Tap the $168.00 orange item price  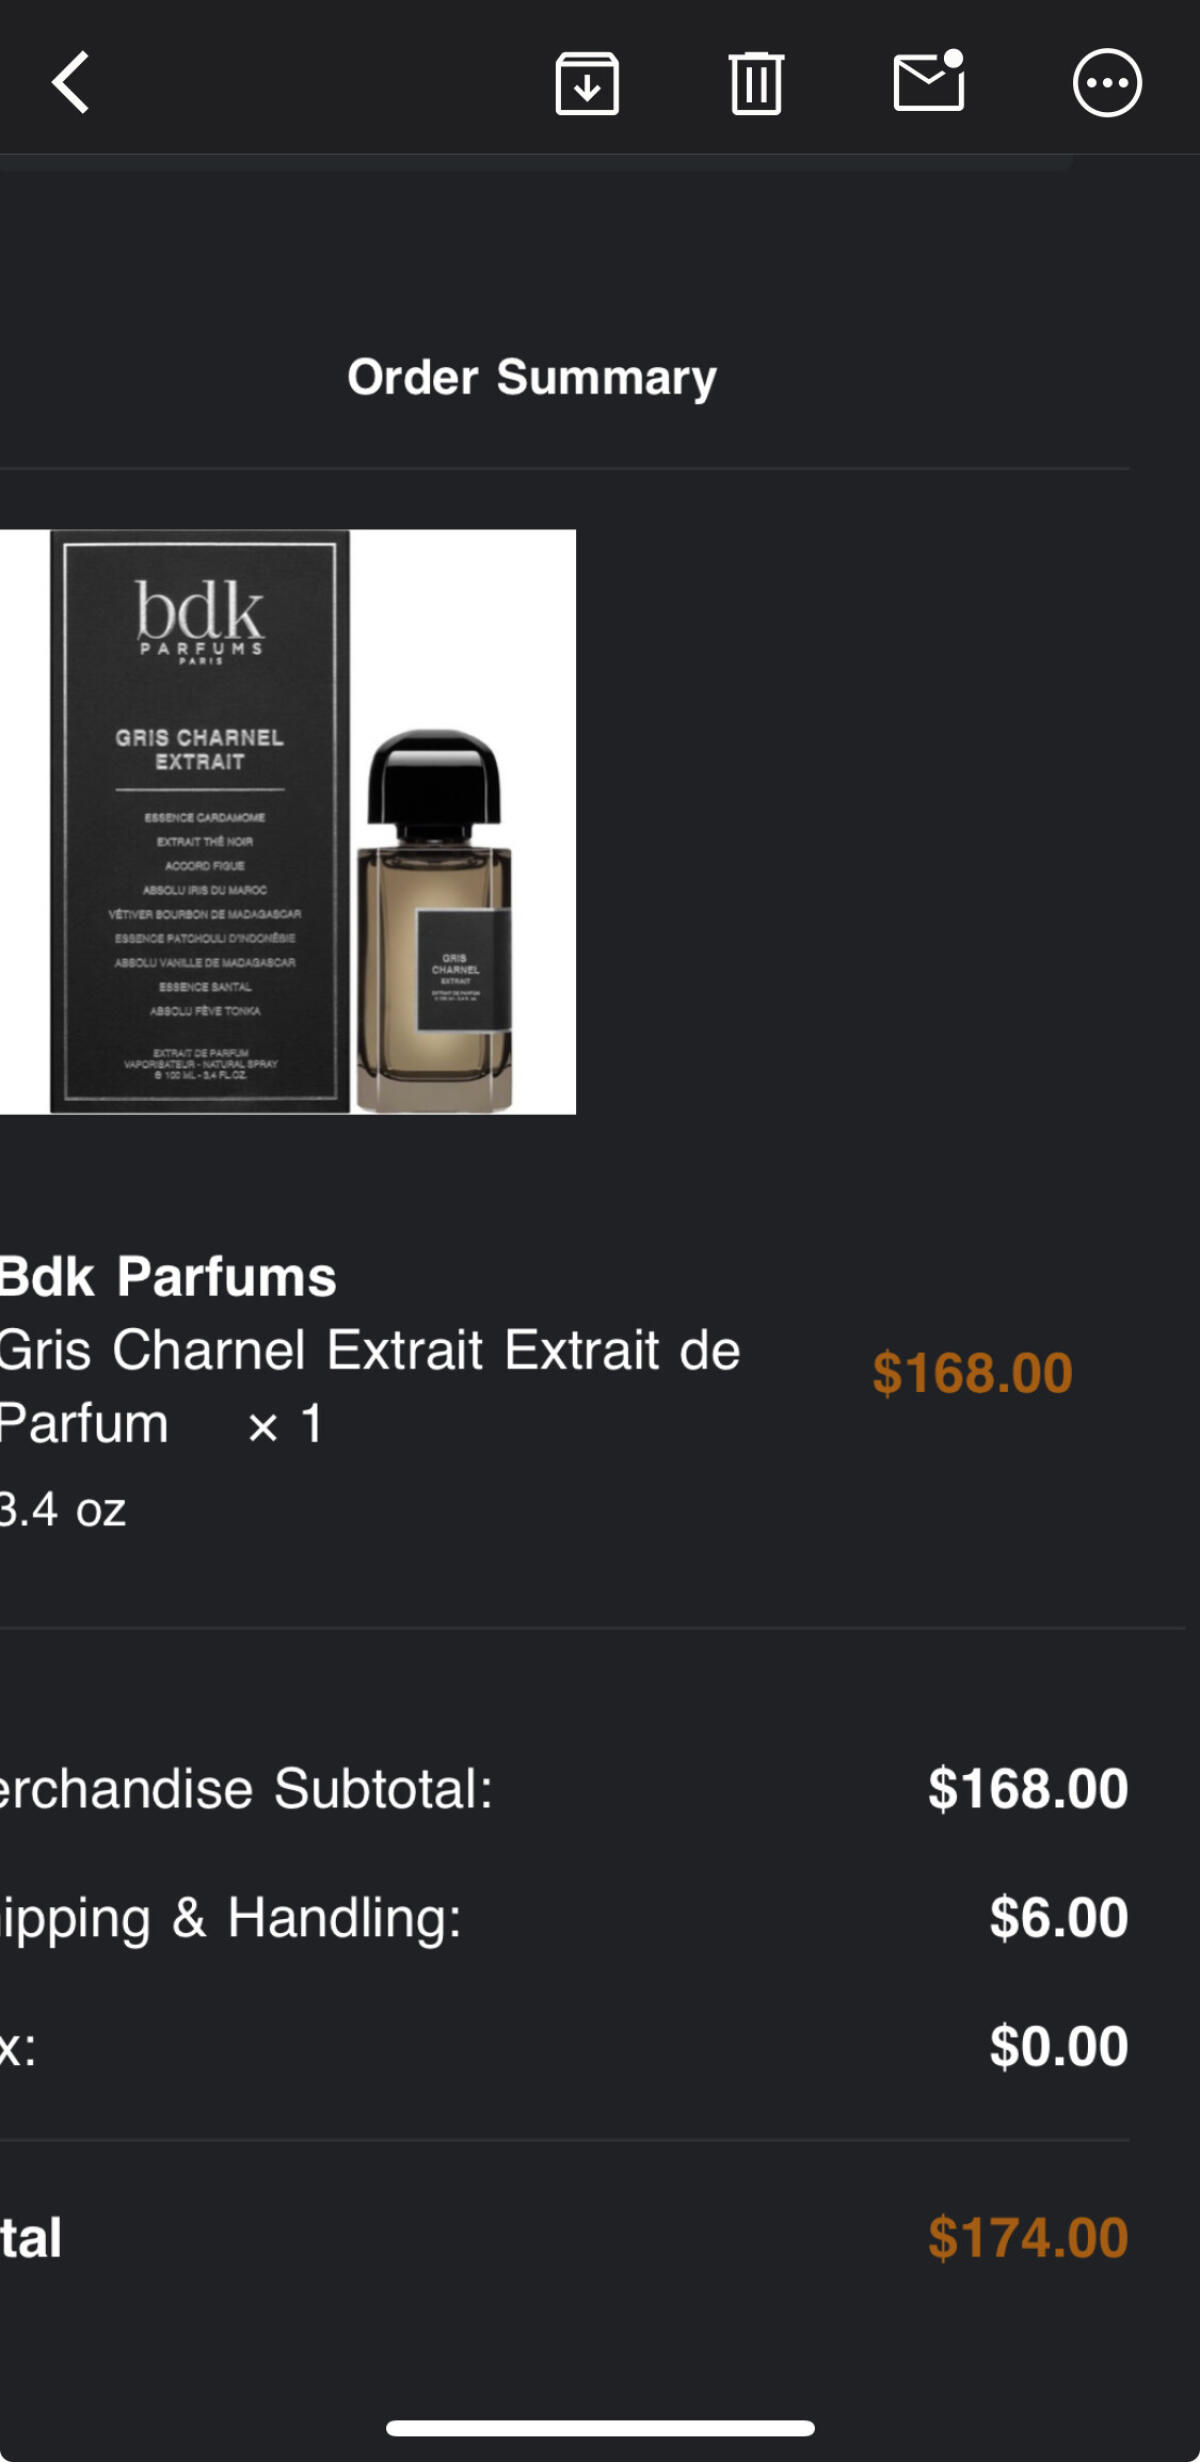click(x=972, y=1372)
